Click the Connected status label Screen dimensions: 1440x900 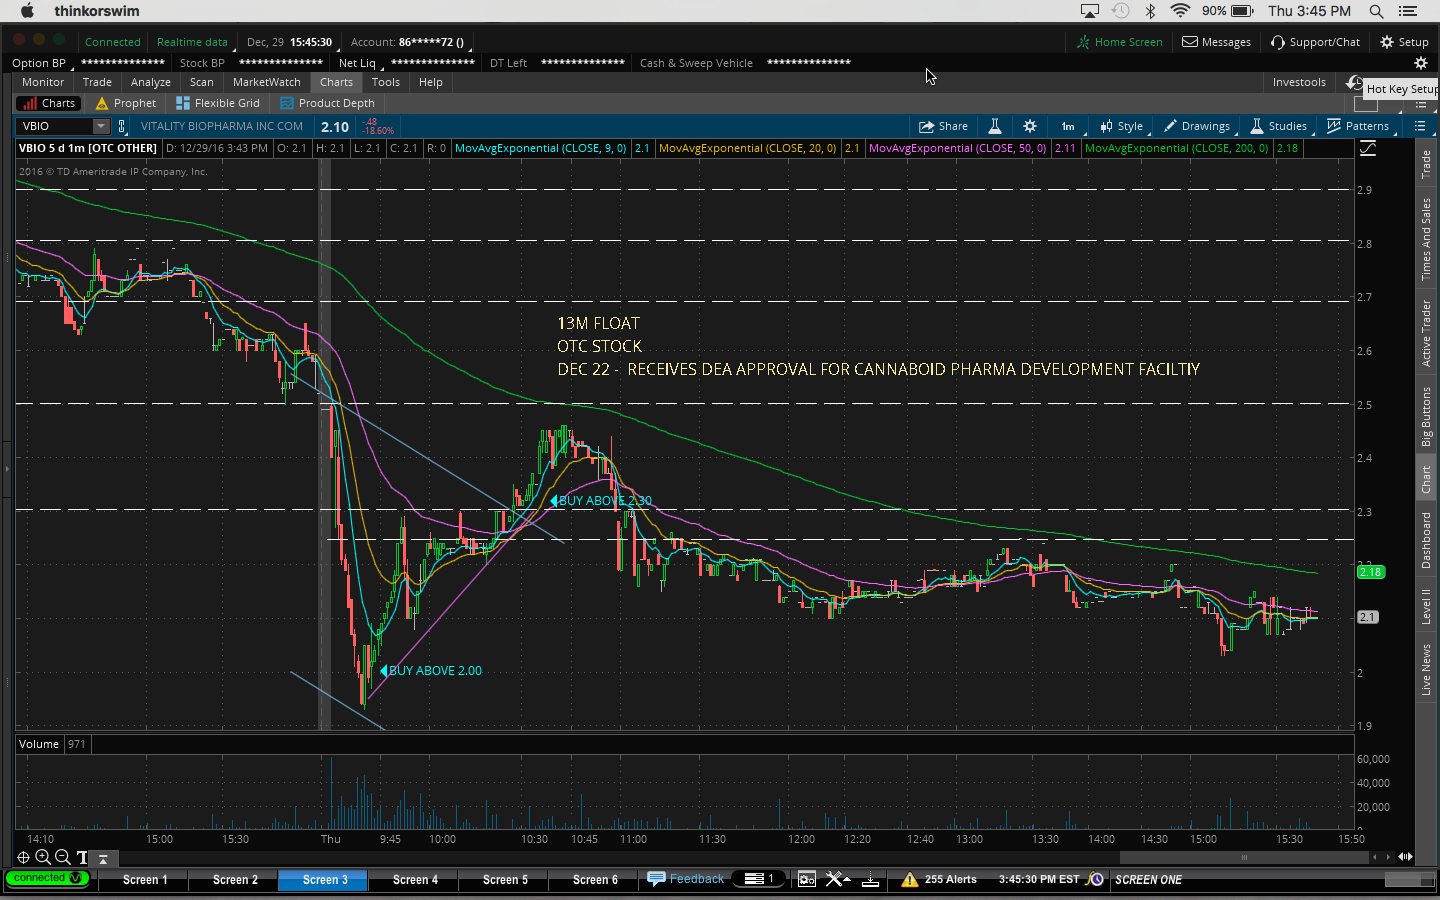pyautogui.click(x=113, y=42)
